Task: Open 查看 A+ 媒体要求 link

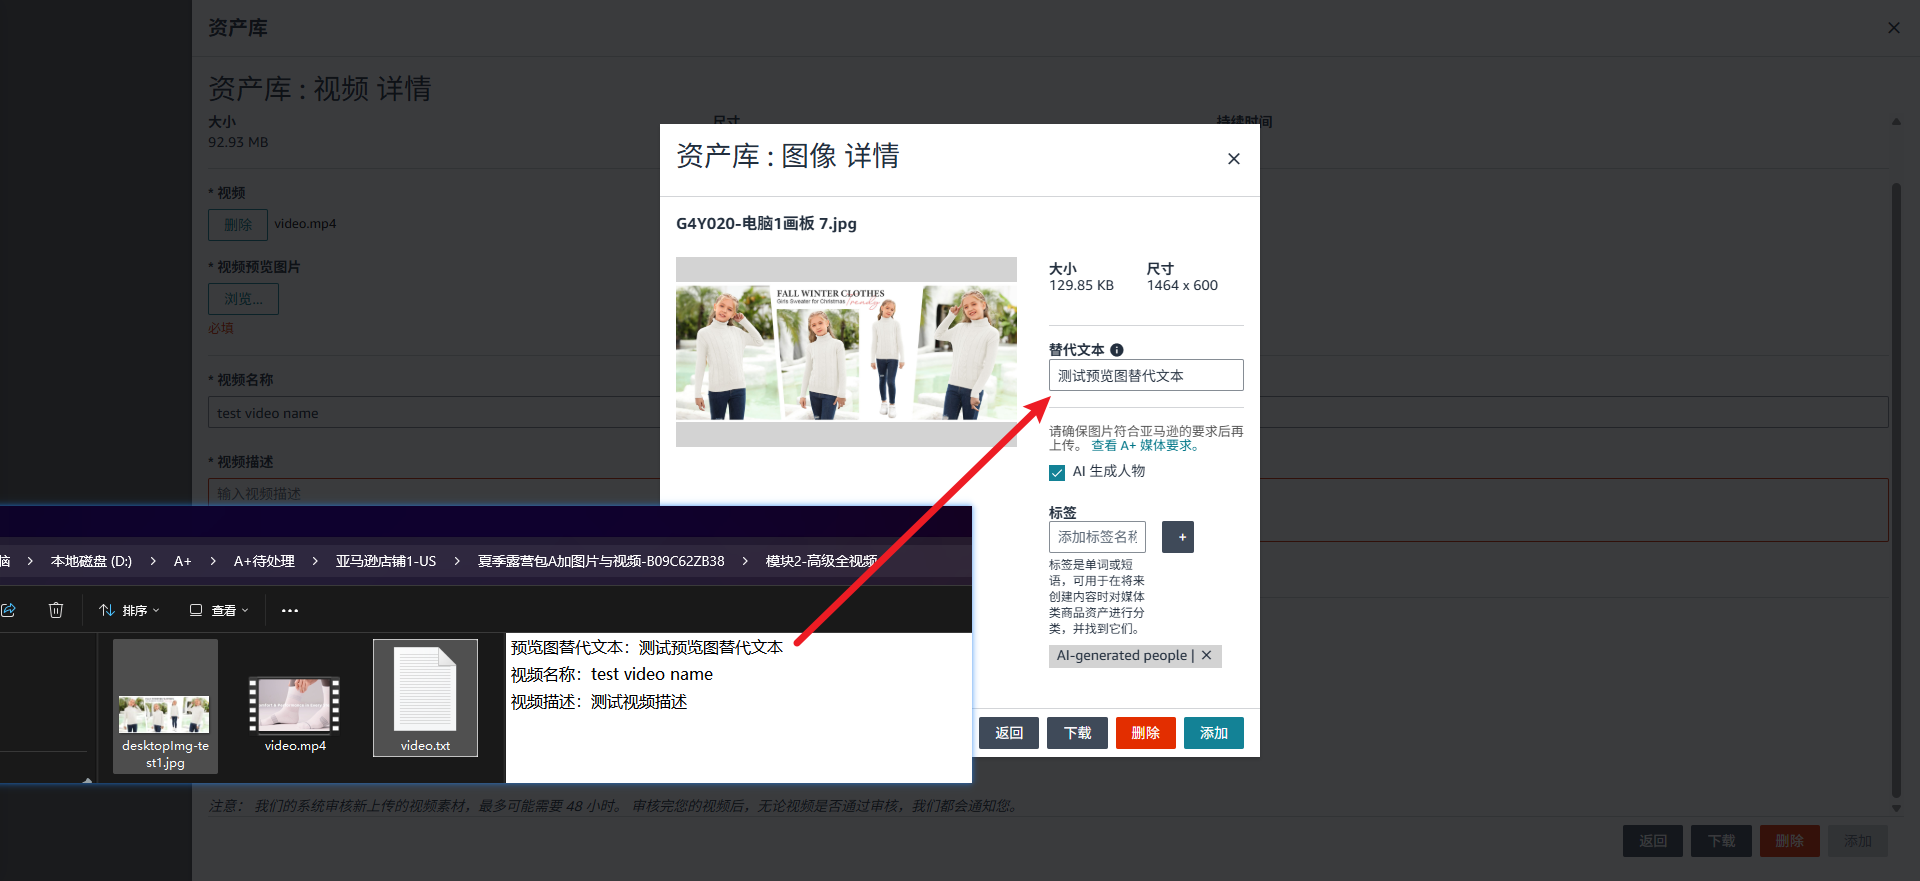Action: coord(1145,446)
